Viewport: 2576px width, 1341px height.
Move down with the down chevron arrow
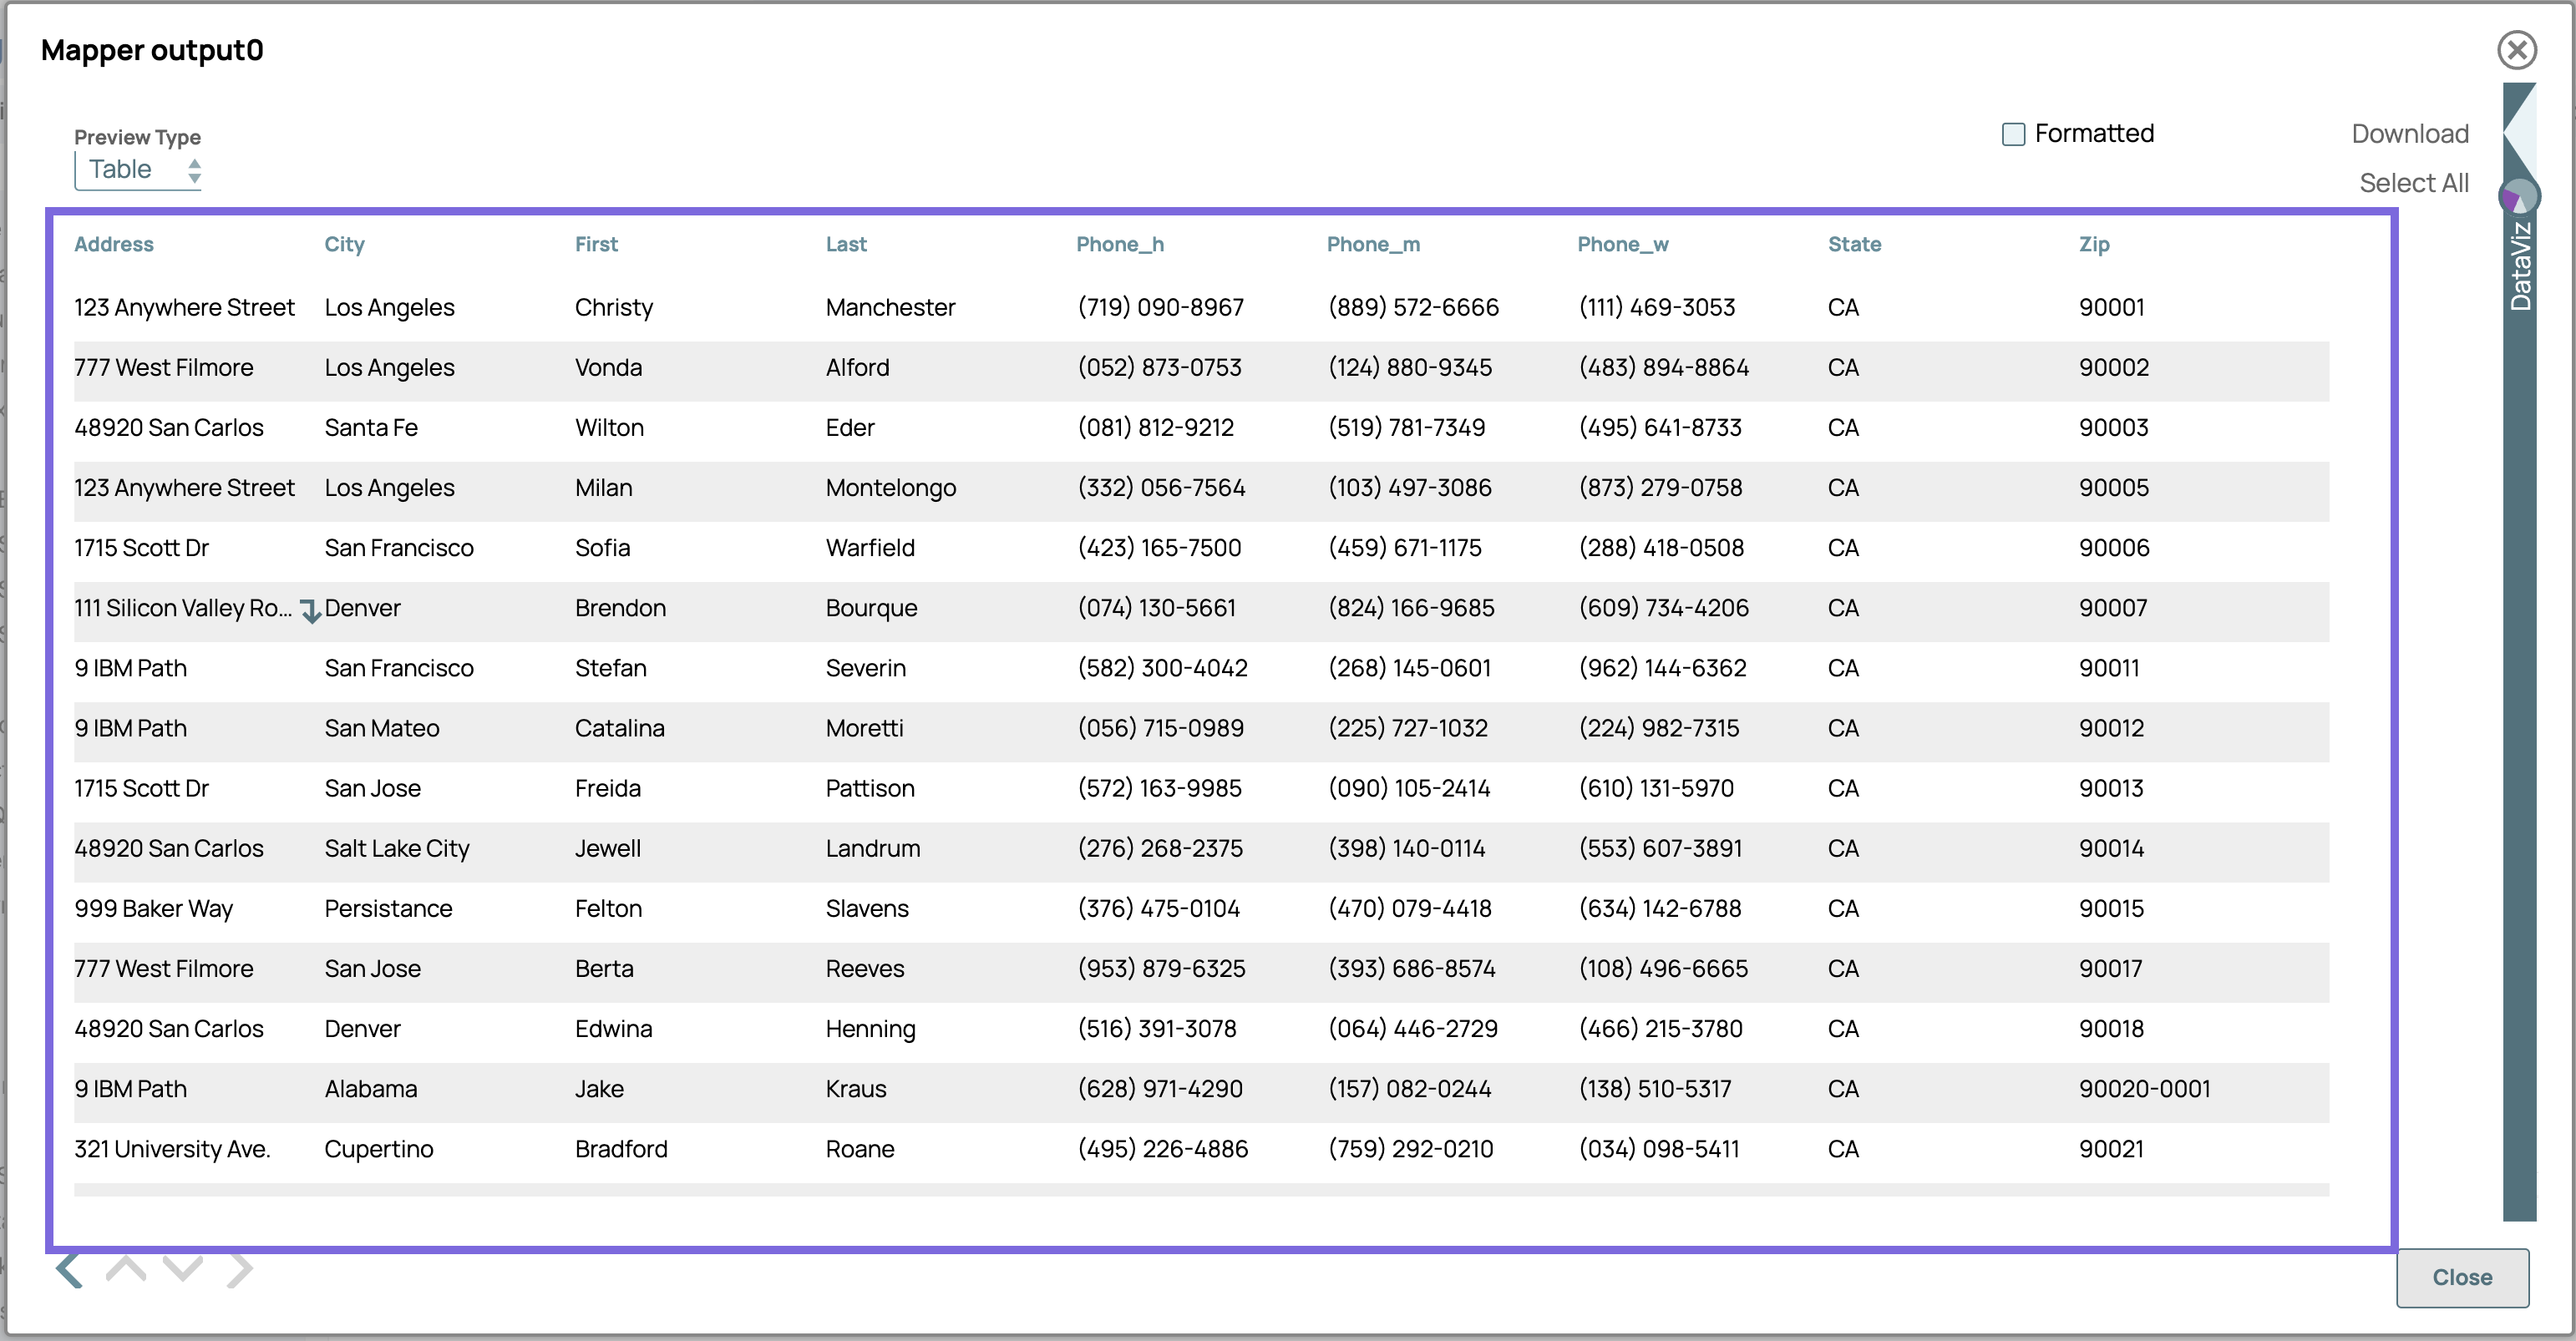pos(183,1268)
